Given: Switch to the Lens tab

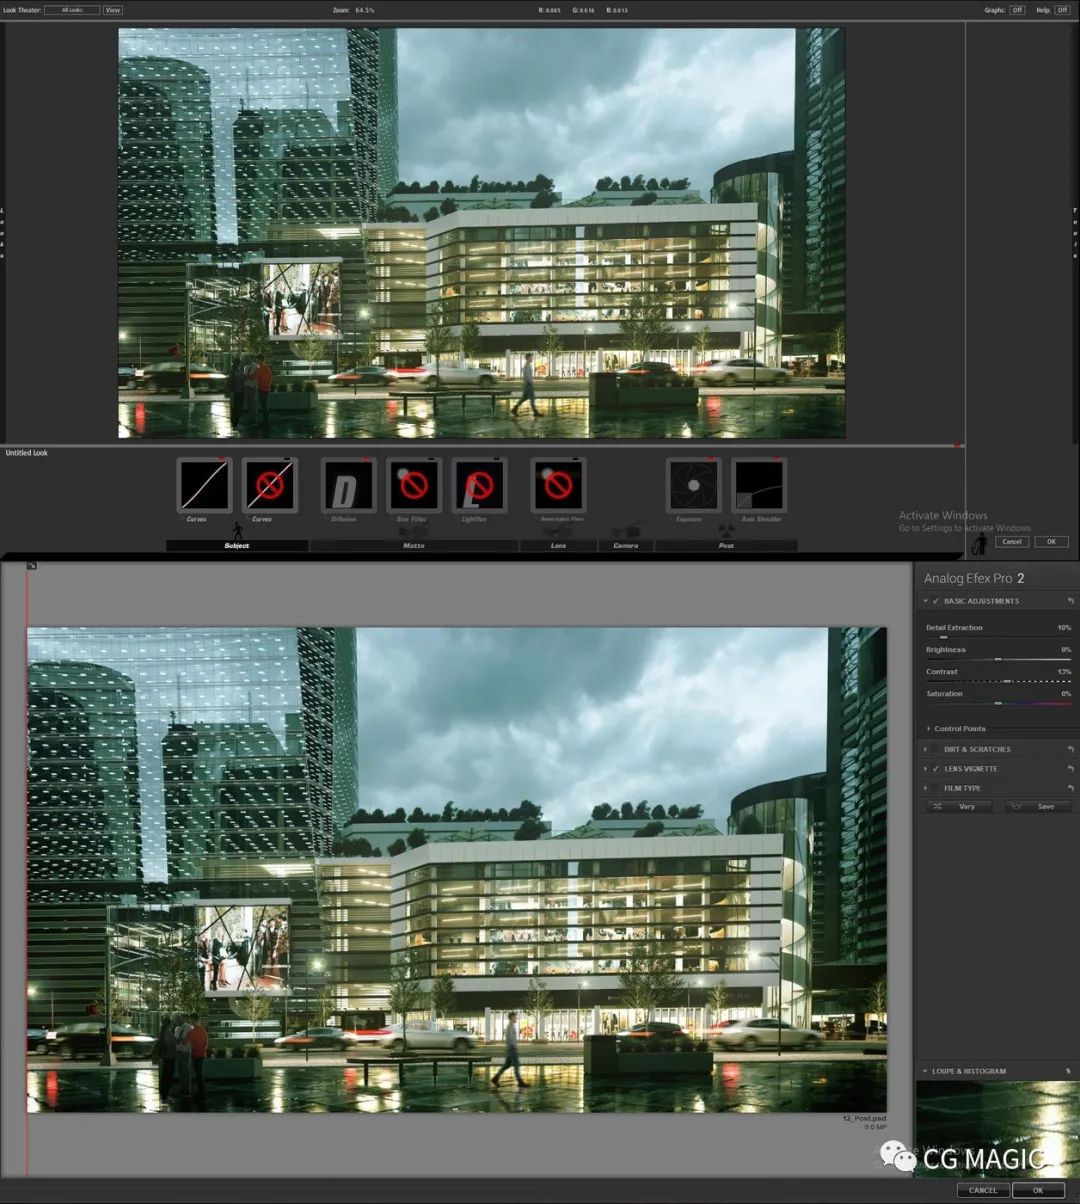Looking at the screenshot, I should tap(559, 546).
